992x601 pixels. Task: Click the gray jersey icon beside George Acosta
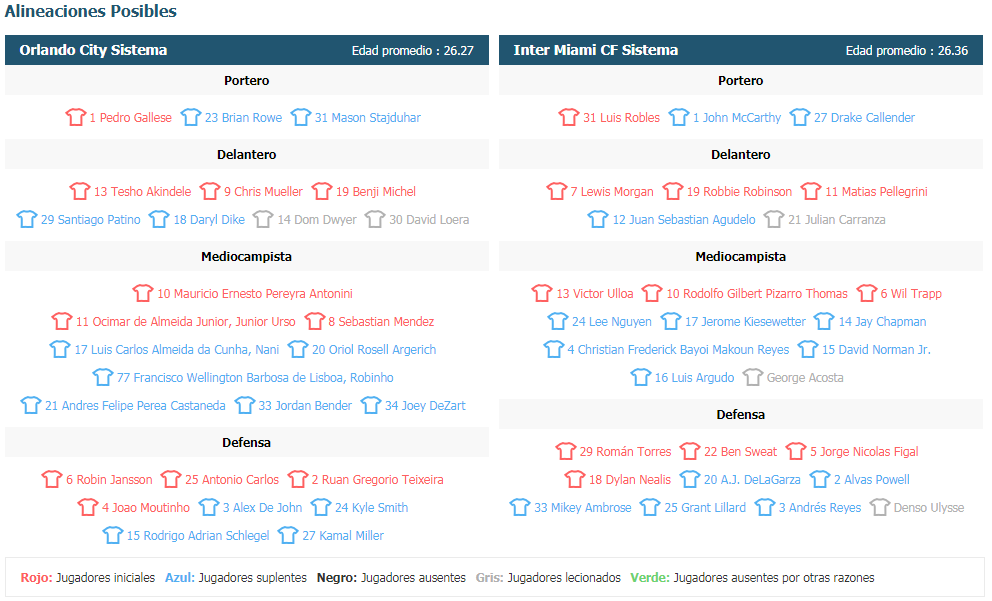pyautogui.click(x=753, y=377)
